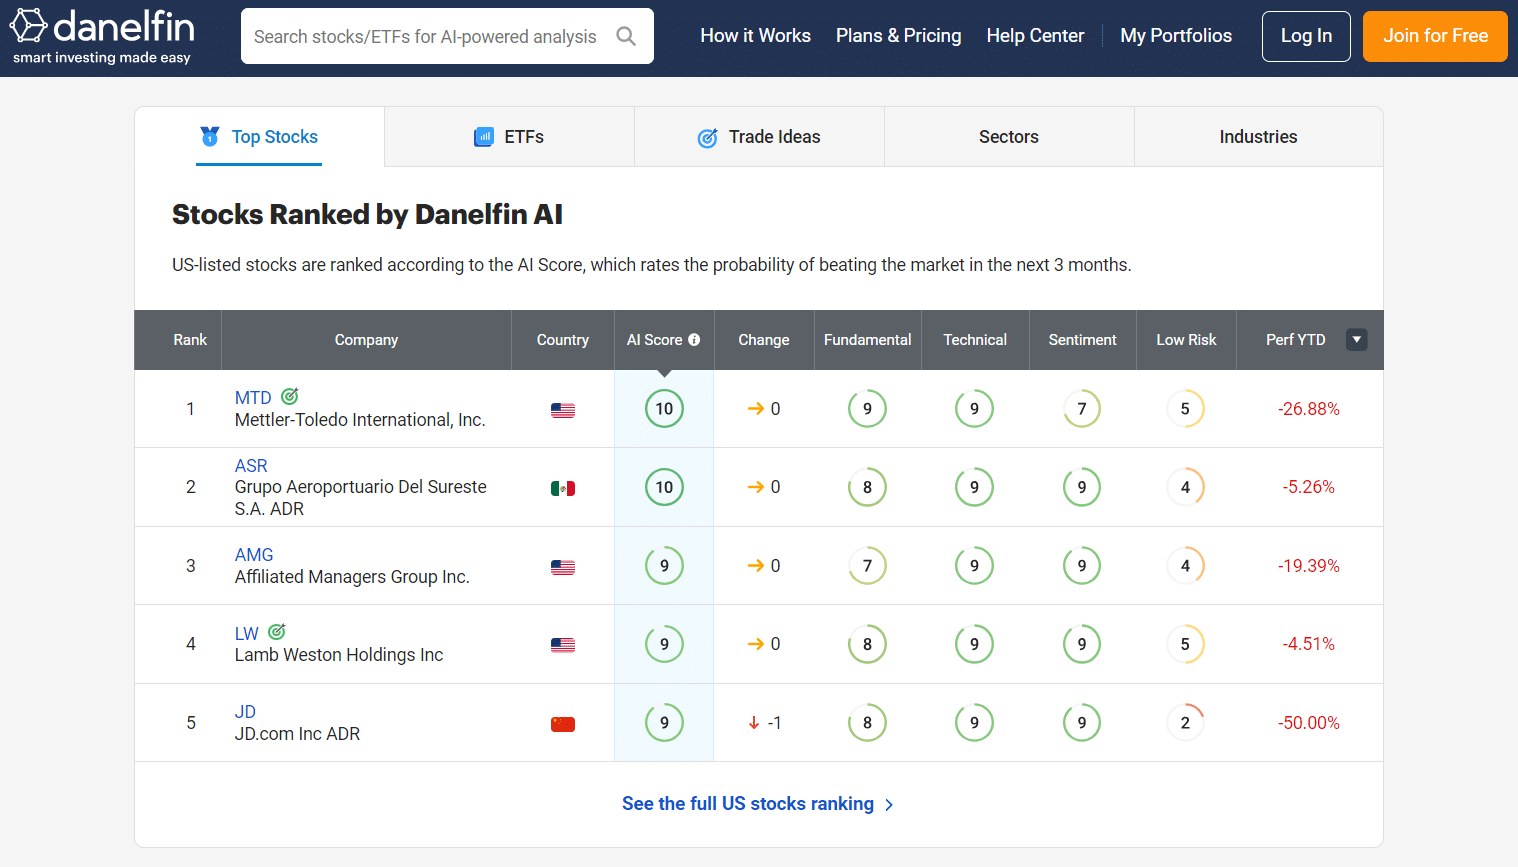Click MTD change sideways arrow
Viewport: 1518px width, 867px height.
[756, 409]
